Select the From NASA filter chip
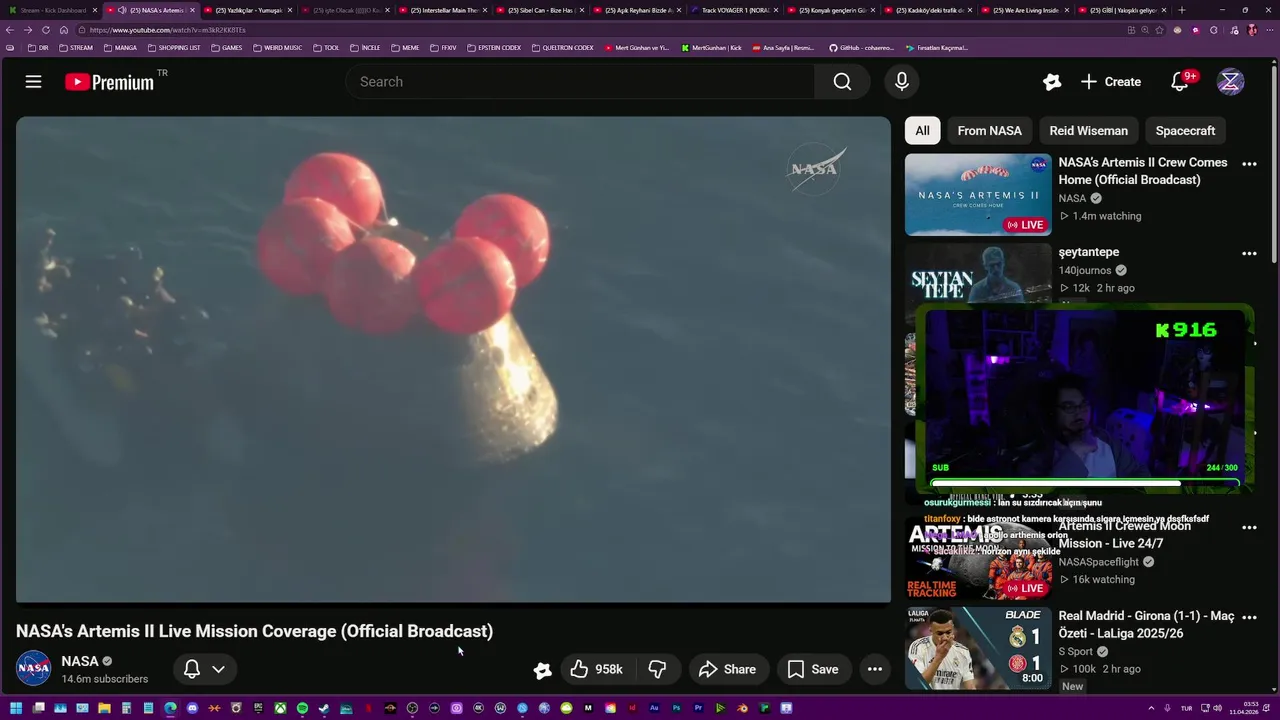This screenshot has height=720, width=1280. coord(989,131)
